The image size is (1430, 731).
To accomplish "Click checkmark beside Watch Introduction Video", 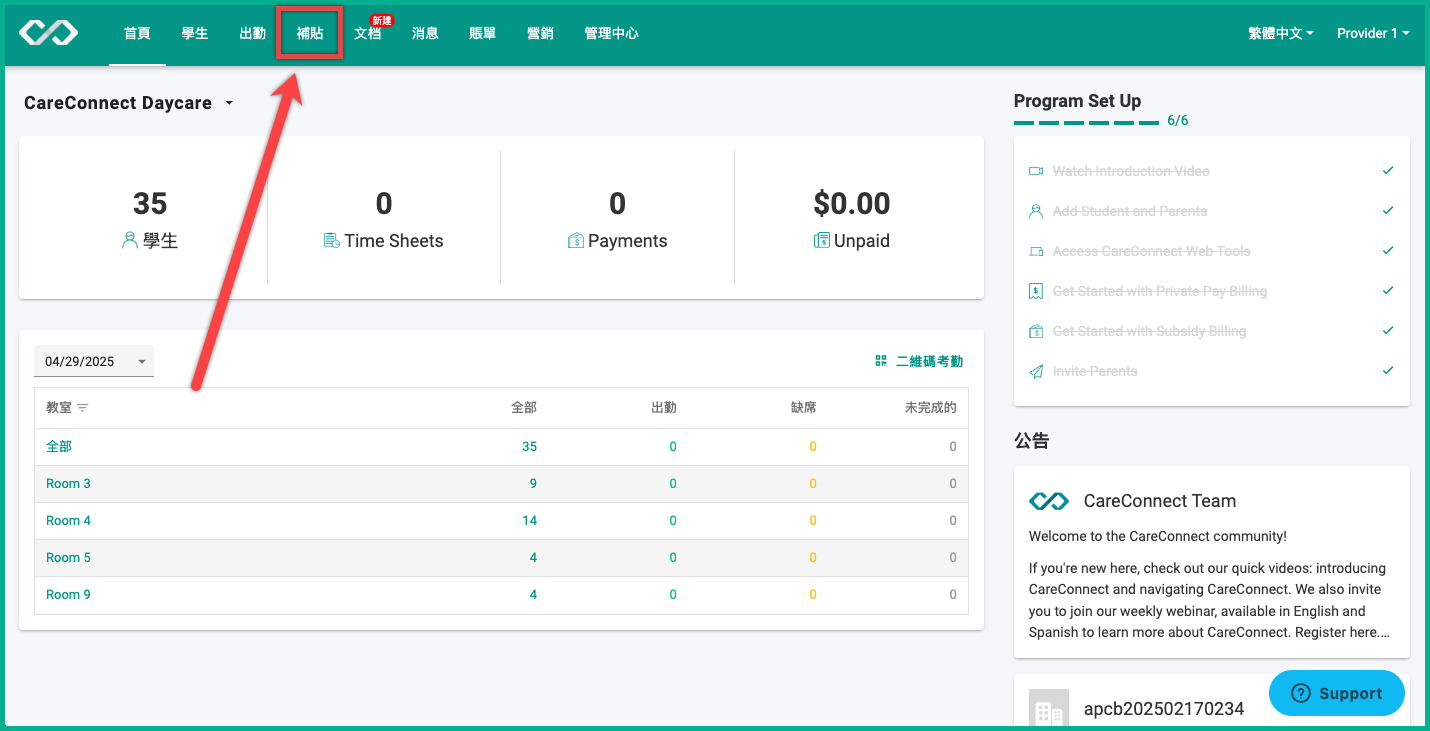I will [1388, 171].
